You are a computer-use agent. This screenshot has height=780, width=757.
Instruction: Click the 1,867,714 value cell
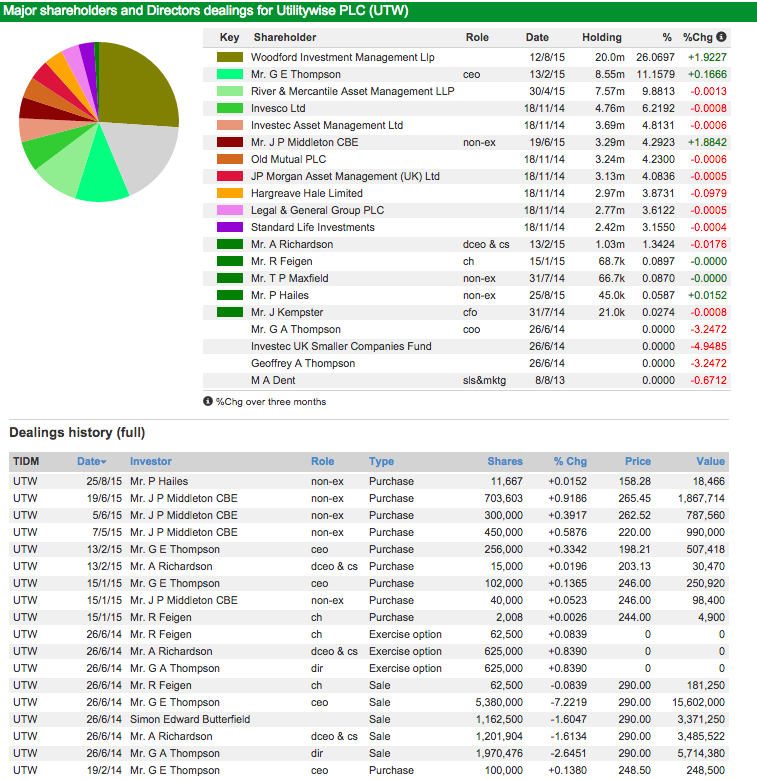pos(701,498)
